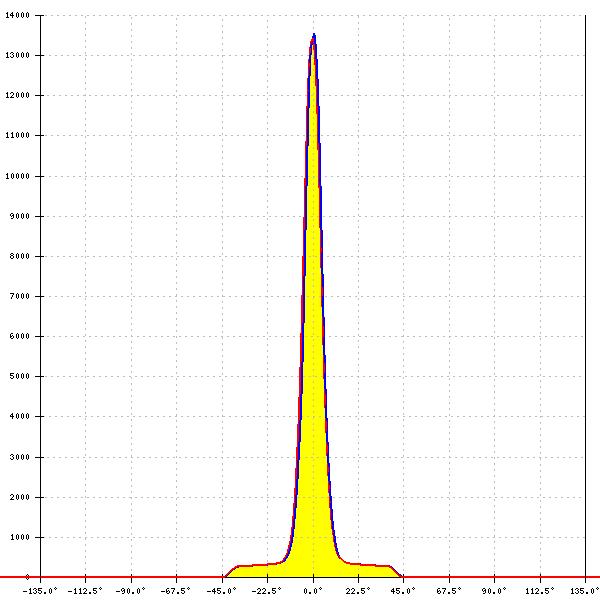The height and width of the screenshot is (600, 600).
Task: Click the 7000 y-axis label
Action: click(x=19, y=296)
